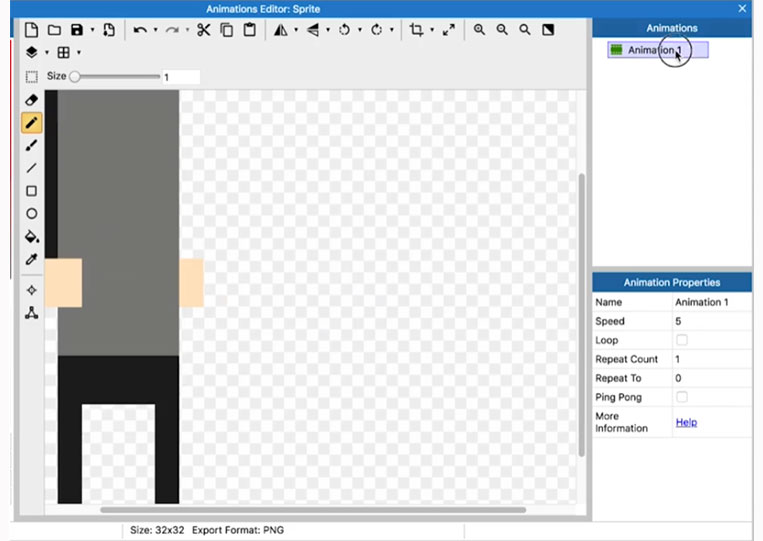Click the Copy icon

coord(227,30)
